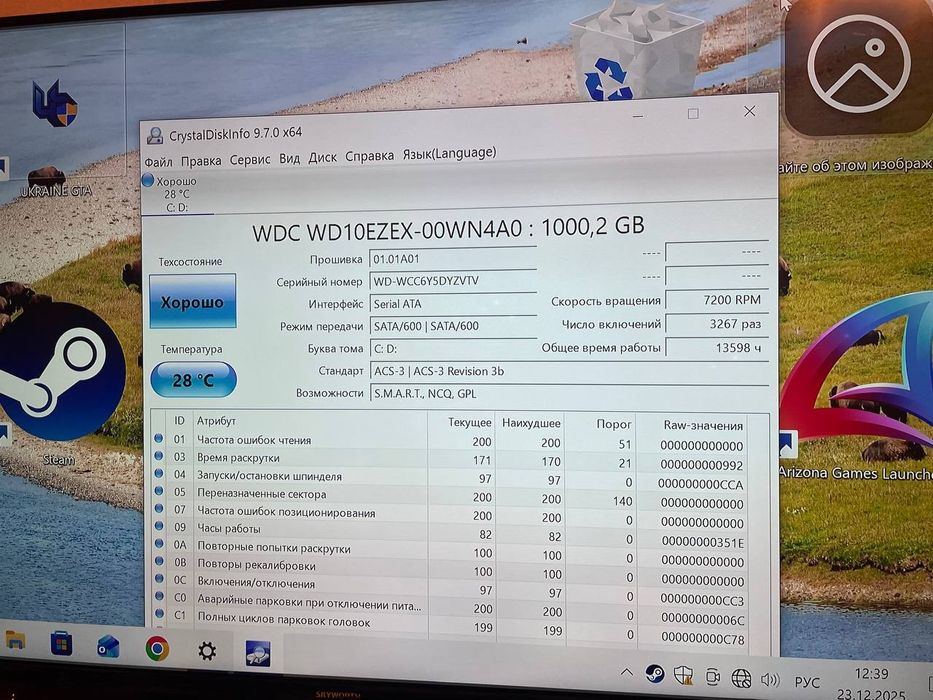This screenshot has width=933, height=700.
Task: Click the blue status dot for attribute 09
Action: [159, 526]
